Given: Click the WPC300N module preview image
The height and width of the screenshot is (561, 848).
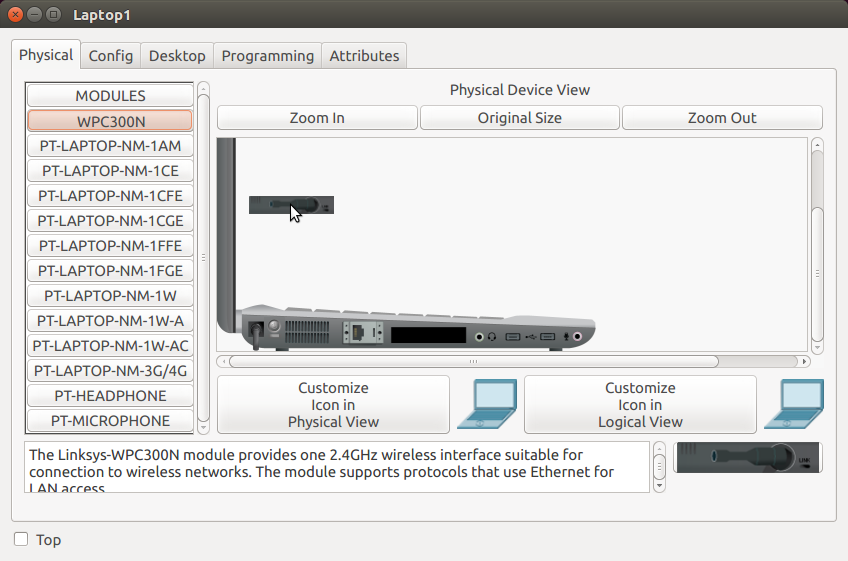Looking at the screenshot, I should [748, 457].
